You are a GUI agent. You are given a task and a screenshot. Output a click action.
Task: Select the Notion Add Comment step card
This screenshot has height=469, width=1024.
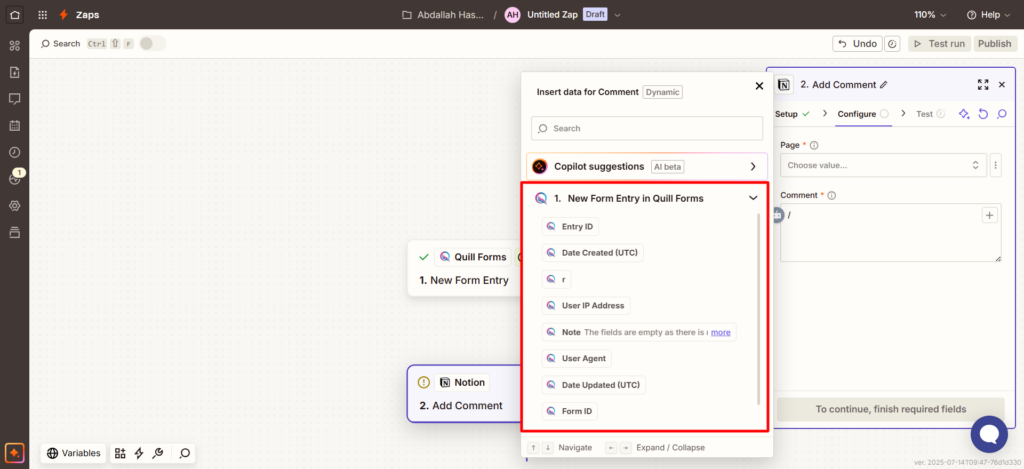[x=464, y=393]
